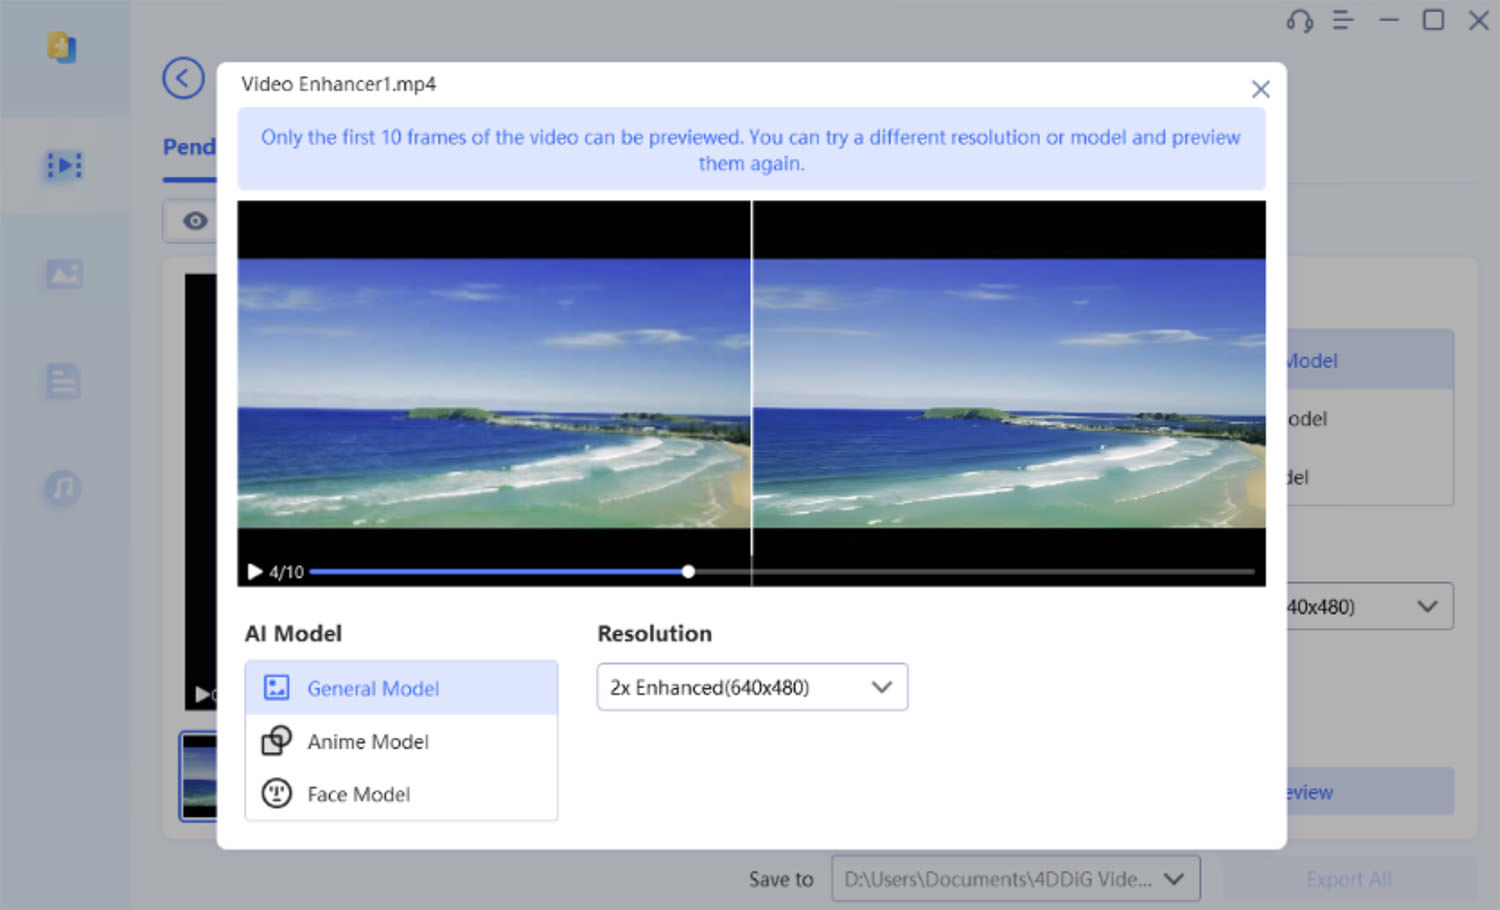This screenshot has width=1500, height=910.
Task: Select the Anime Model option
Action: point(401,741)
